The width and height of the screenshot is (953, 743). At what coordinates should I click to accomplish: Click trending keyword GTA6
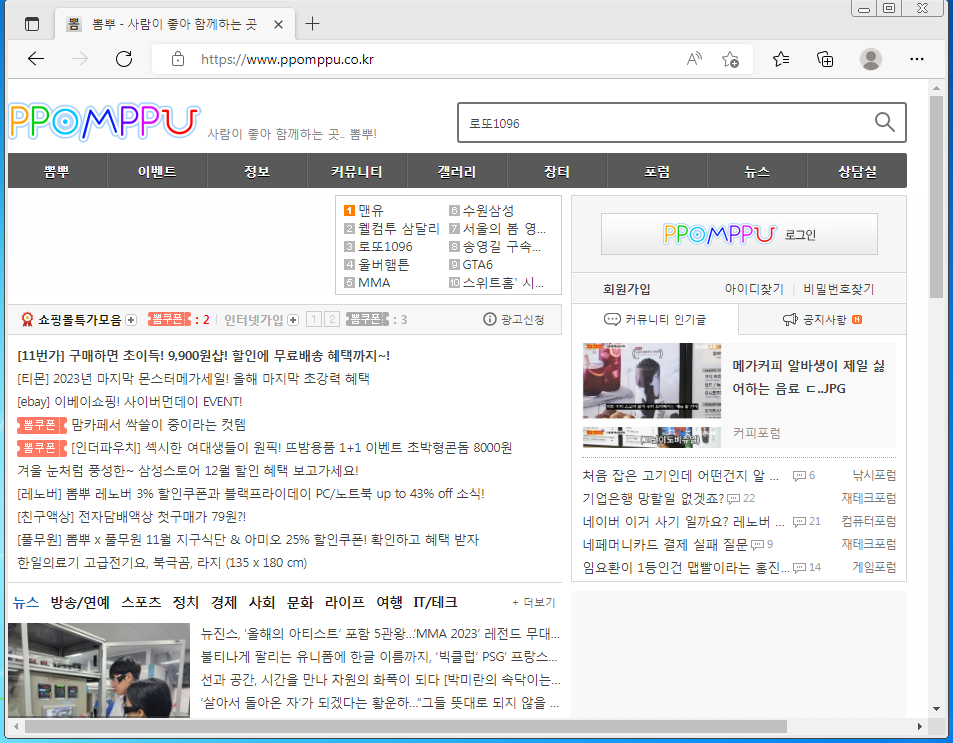(478, 264)
